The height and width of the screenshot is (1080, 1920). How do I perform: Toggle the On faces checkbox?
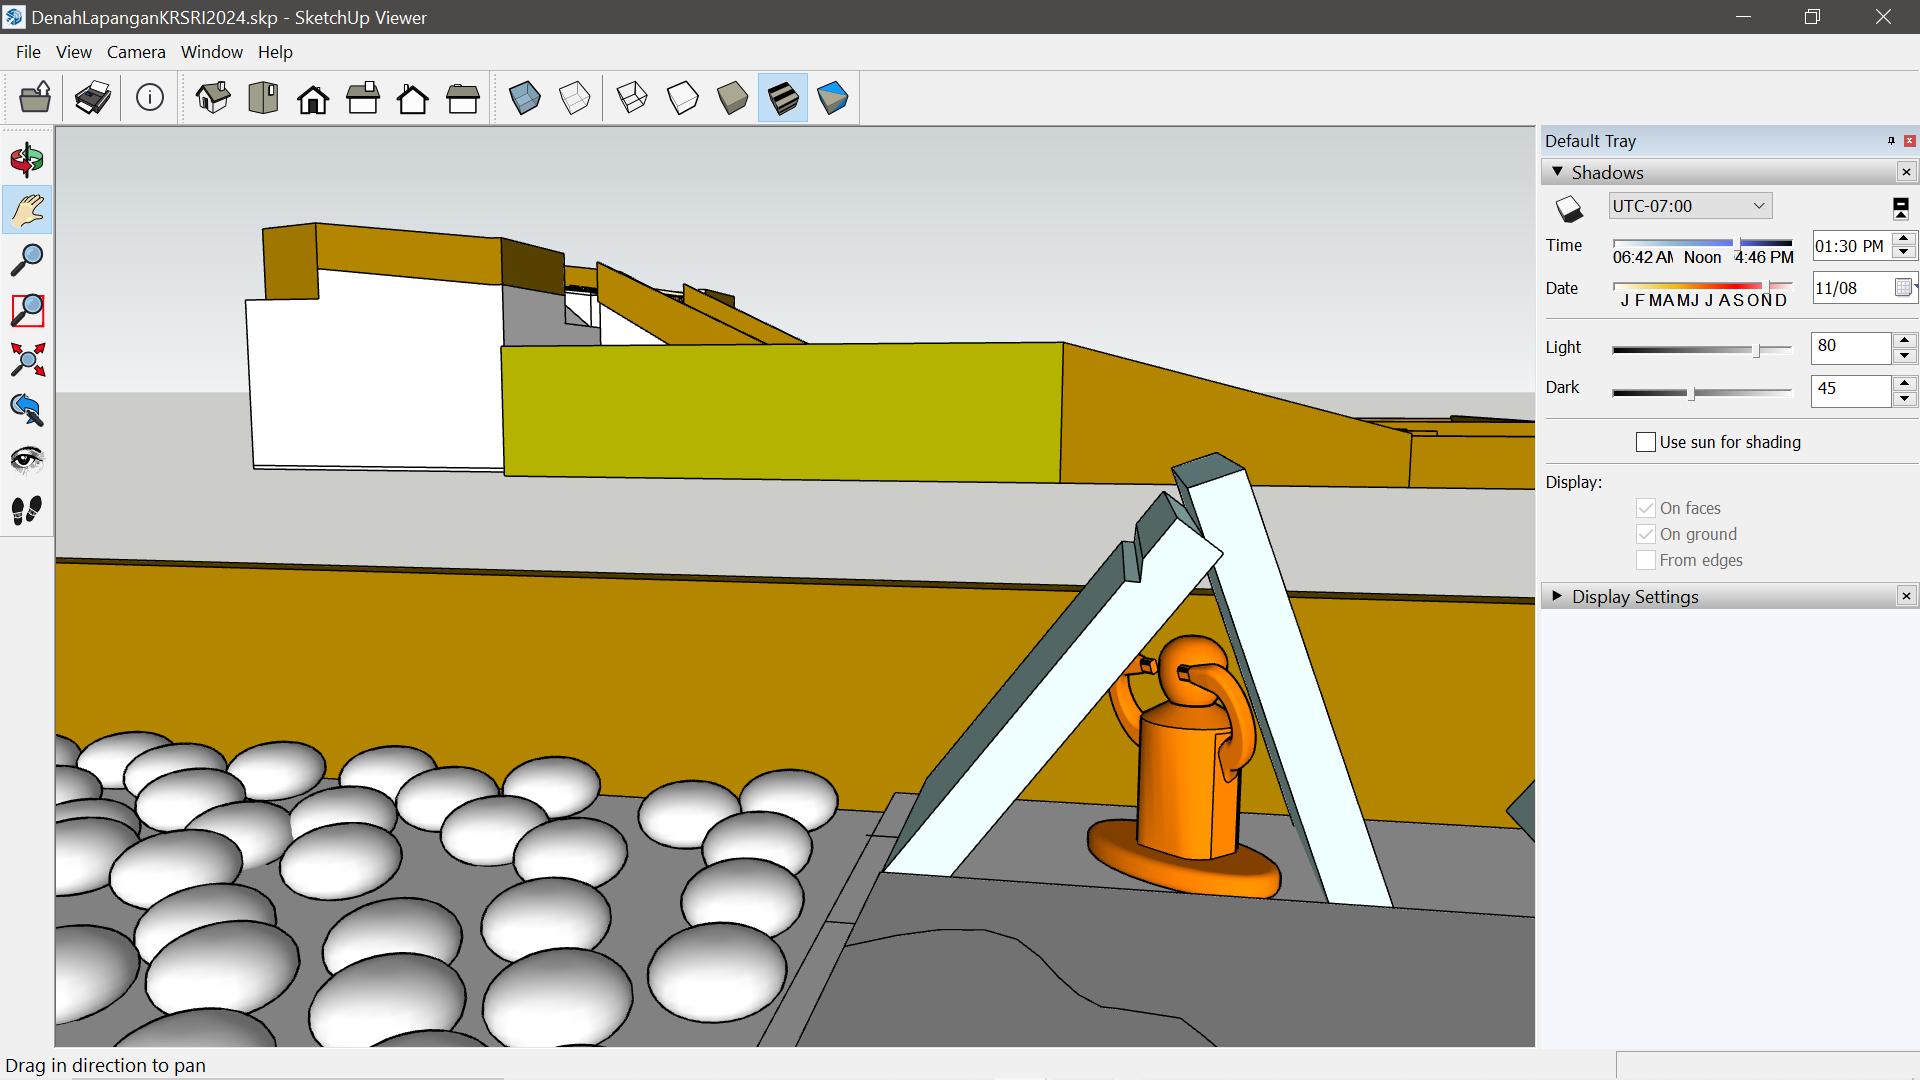point(1645,508)
